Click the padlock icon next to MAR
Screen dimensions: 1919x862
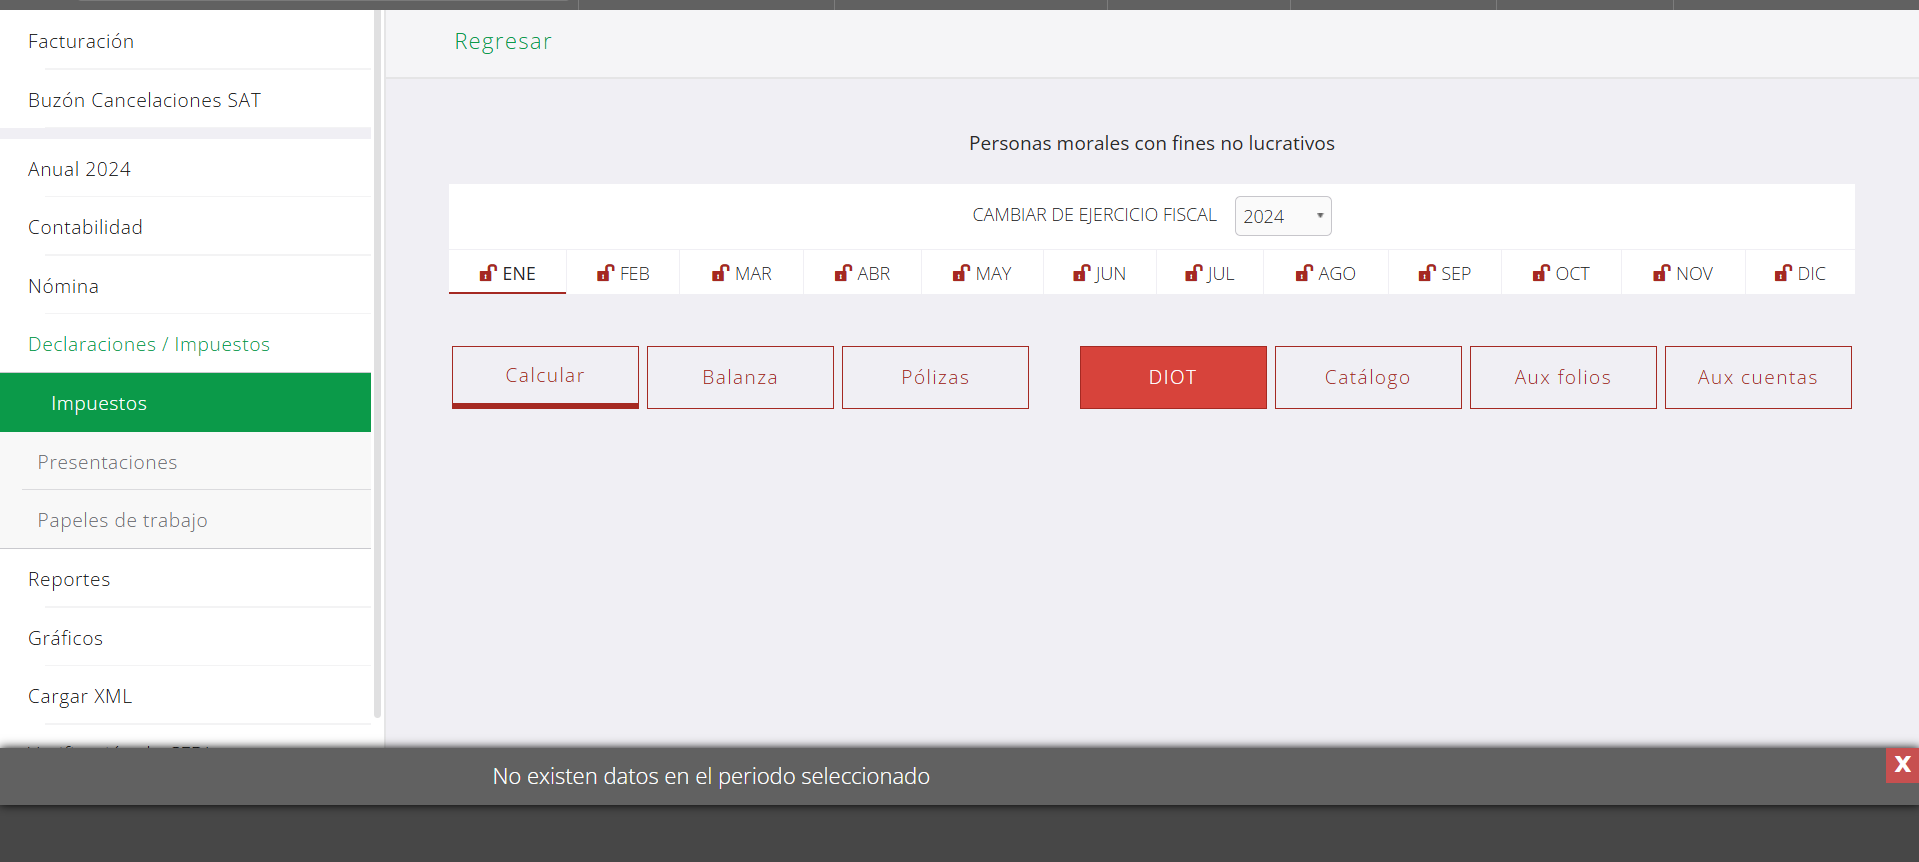tap(720, 273)
